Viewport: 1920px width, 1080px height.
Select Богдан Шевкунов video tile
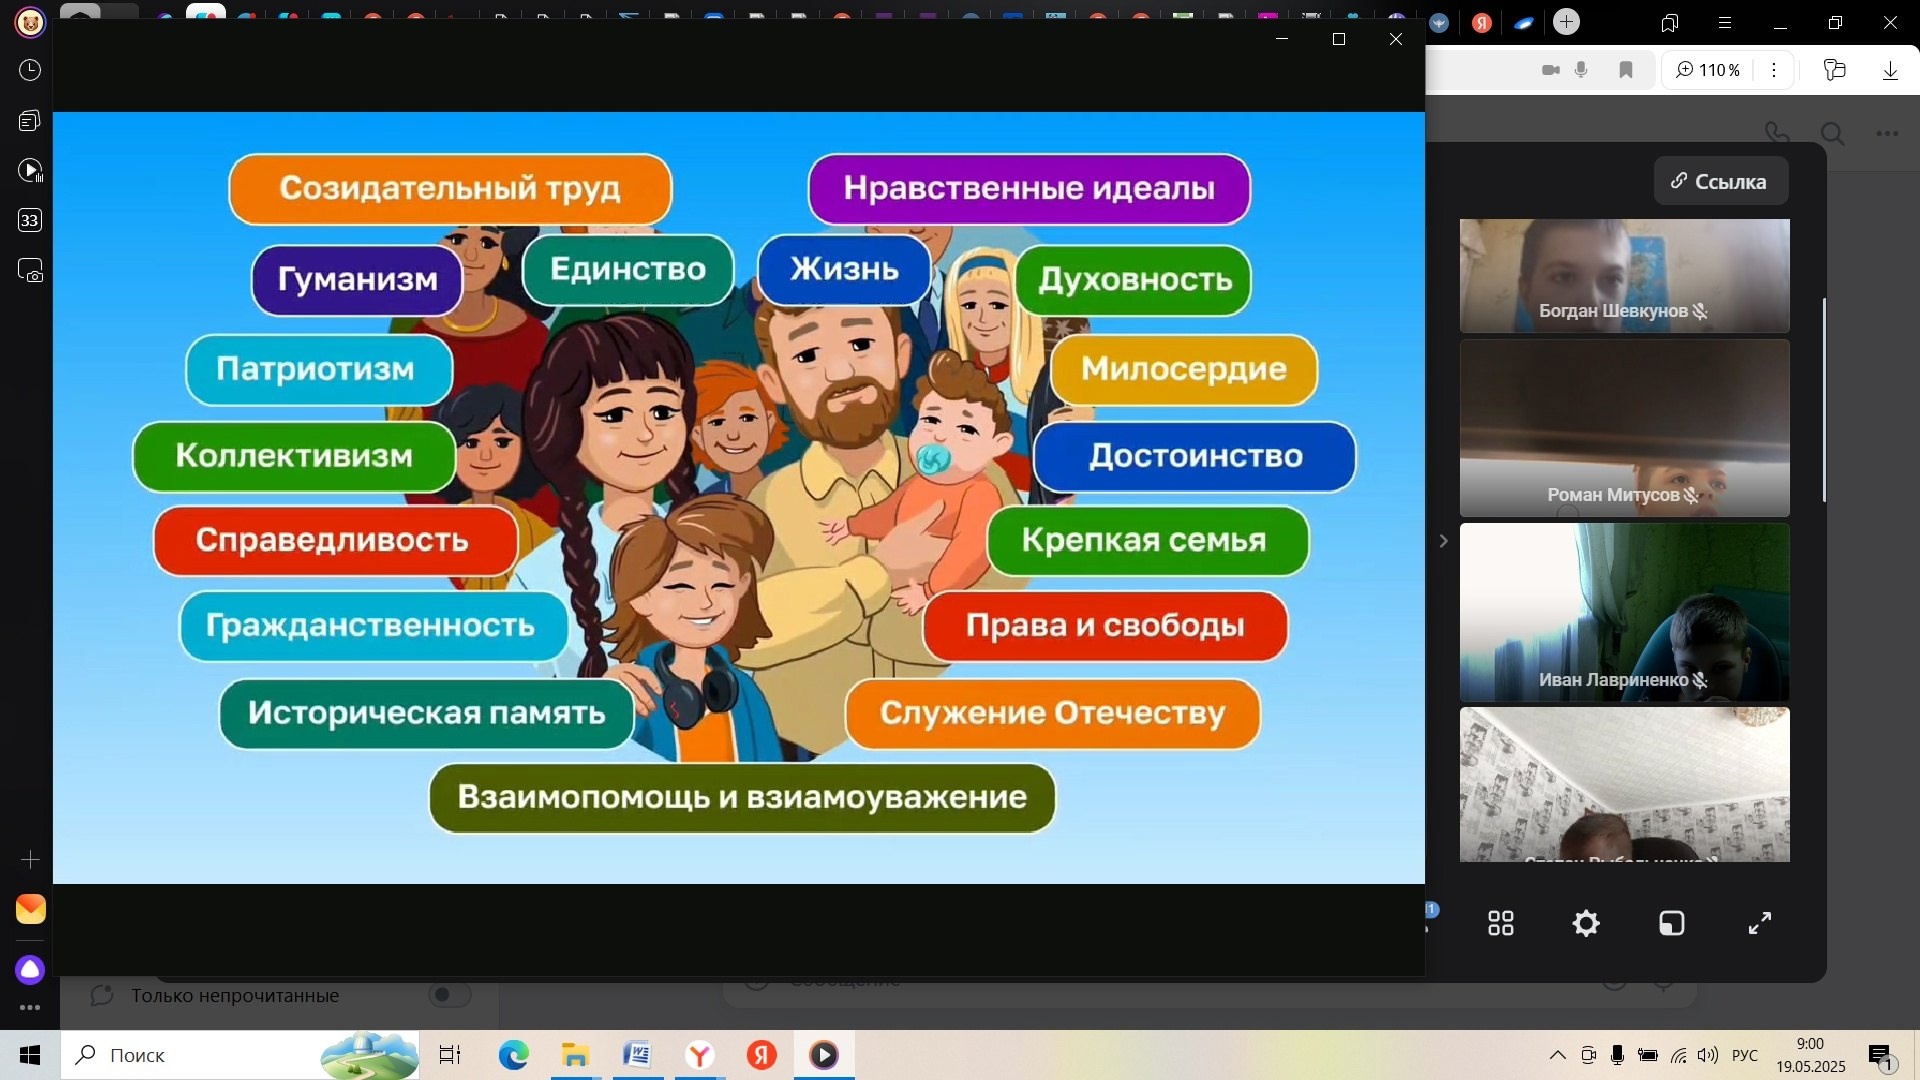coord(1624,275)
